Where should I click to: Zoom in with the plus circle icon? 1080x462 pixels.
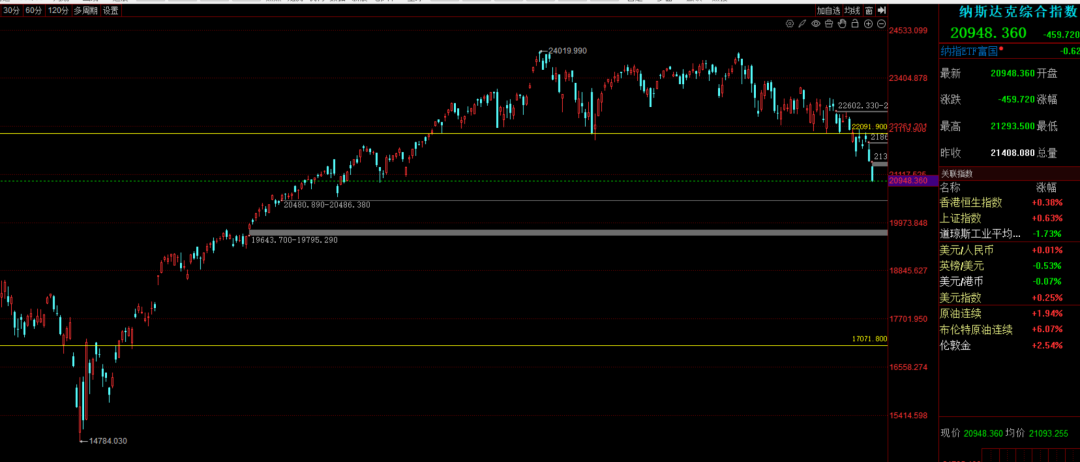pyautogui.click(x=868, y=24)
